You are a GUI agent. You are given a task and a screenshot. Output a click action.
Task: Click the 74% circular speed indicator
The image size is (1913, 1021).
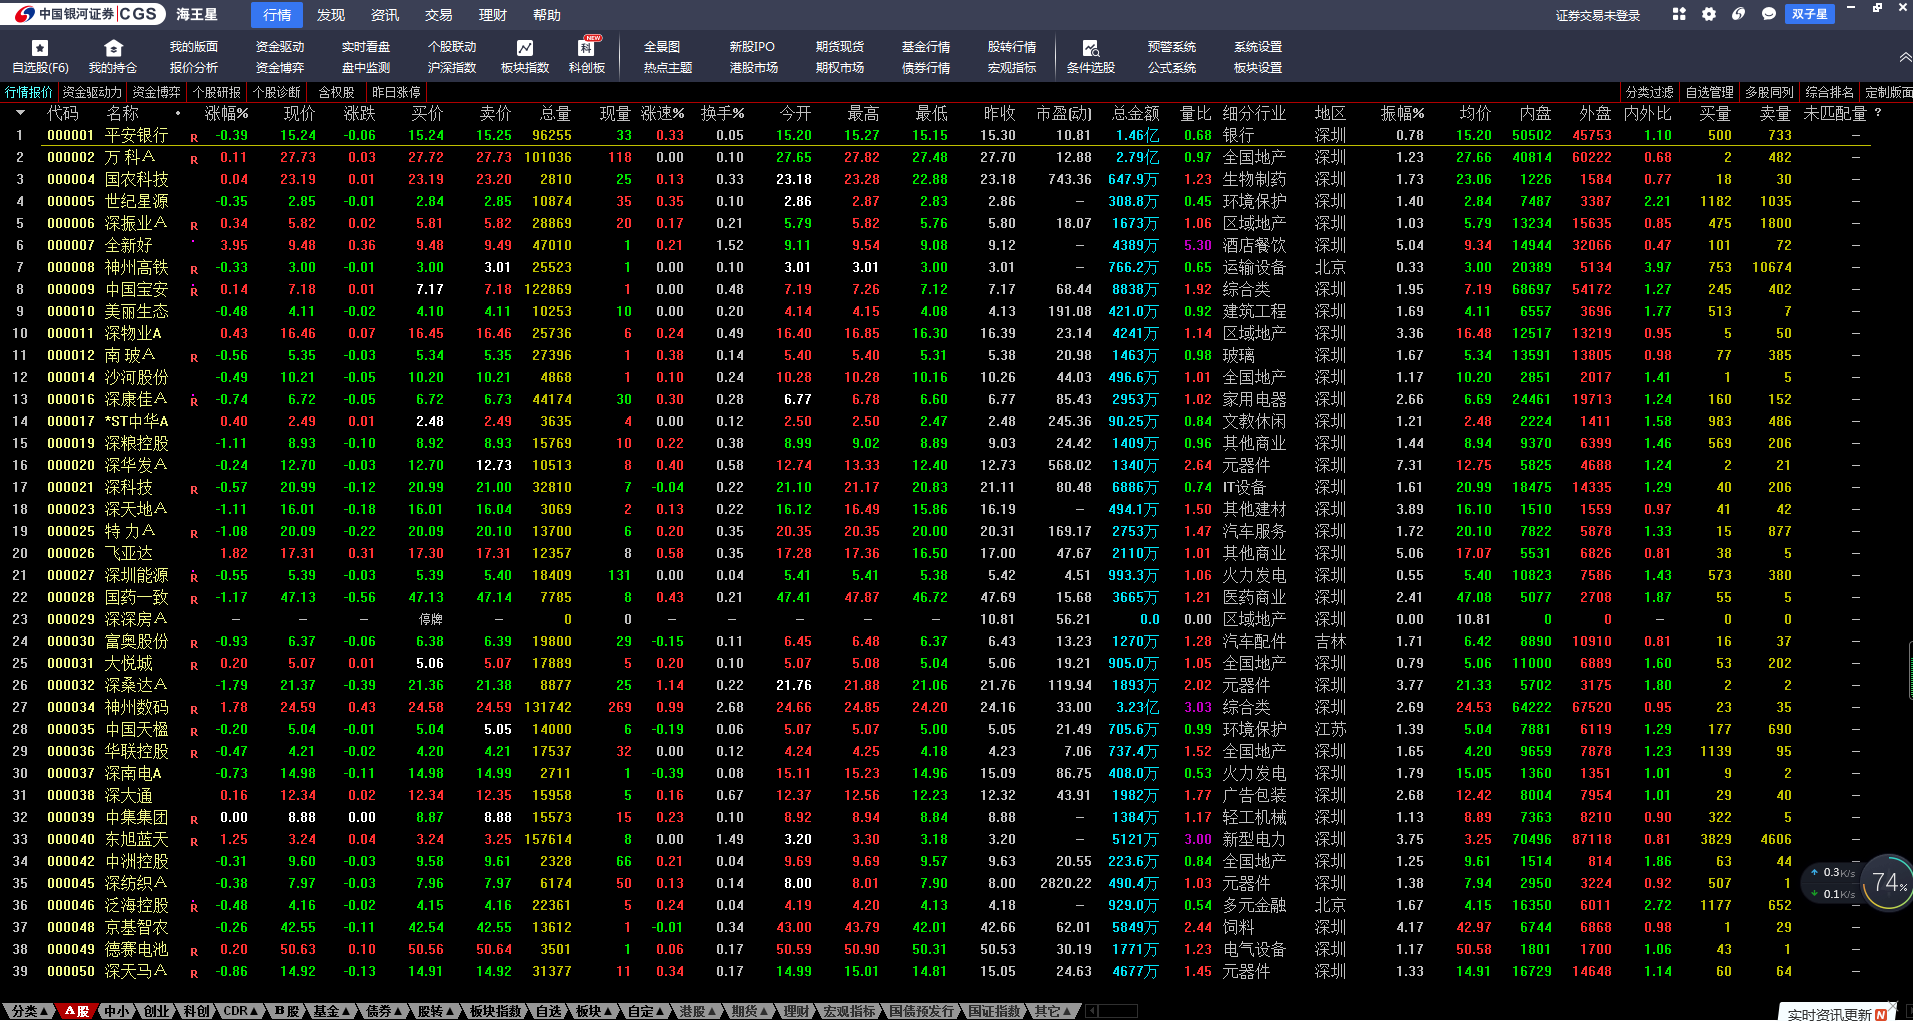(x=1887, y=882)
